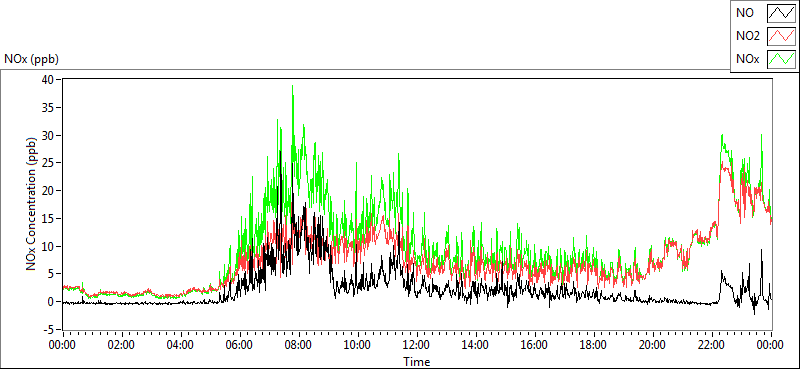
Task: Click the Time x-axis label
Action: pos(417,362)
